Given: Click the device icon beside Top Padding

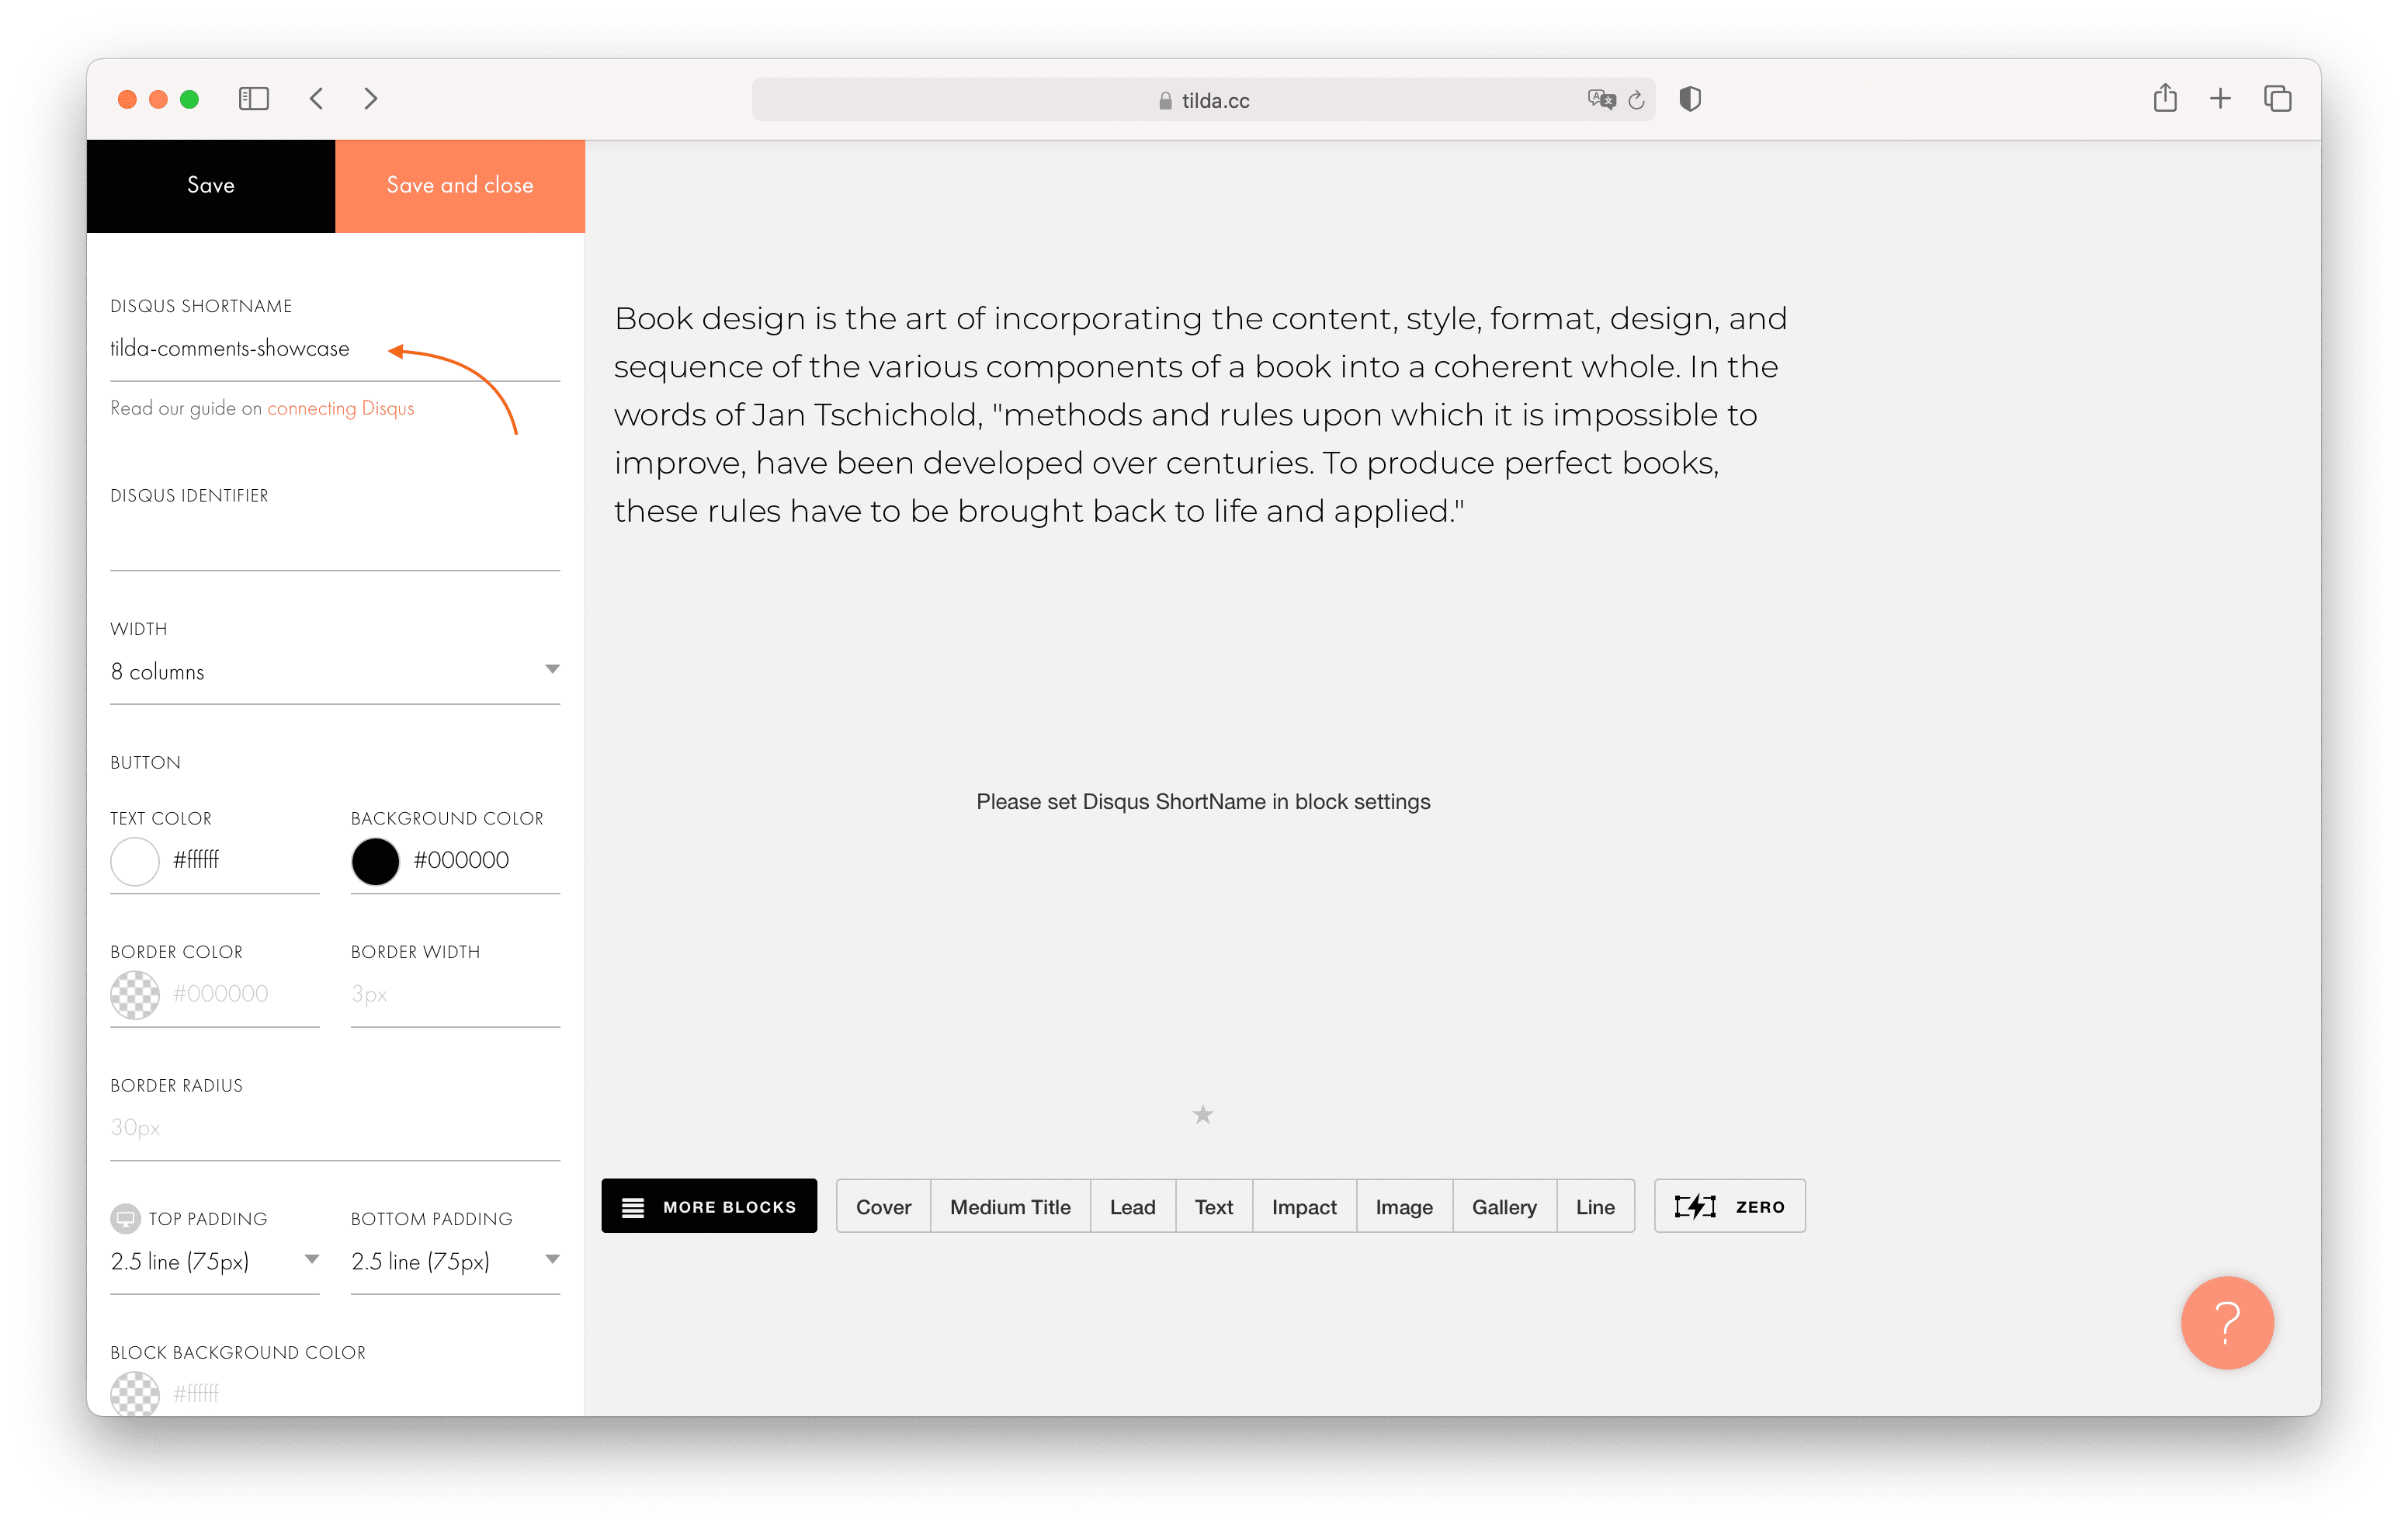Looking at the screenshot, I should [125, 1218].
